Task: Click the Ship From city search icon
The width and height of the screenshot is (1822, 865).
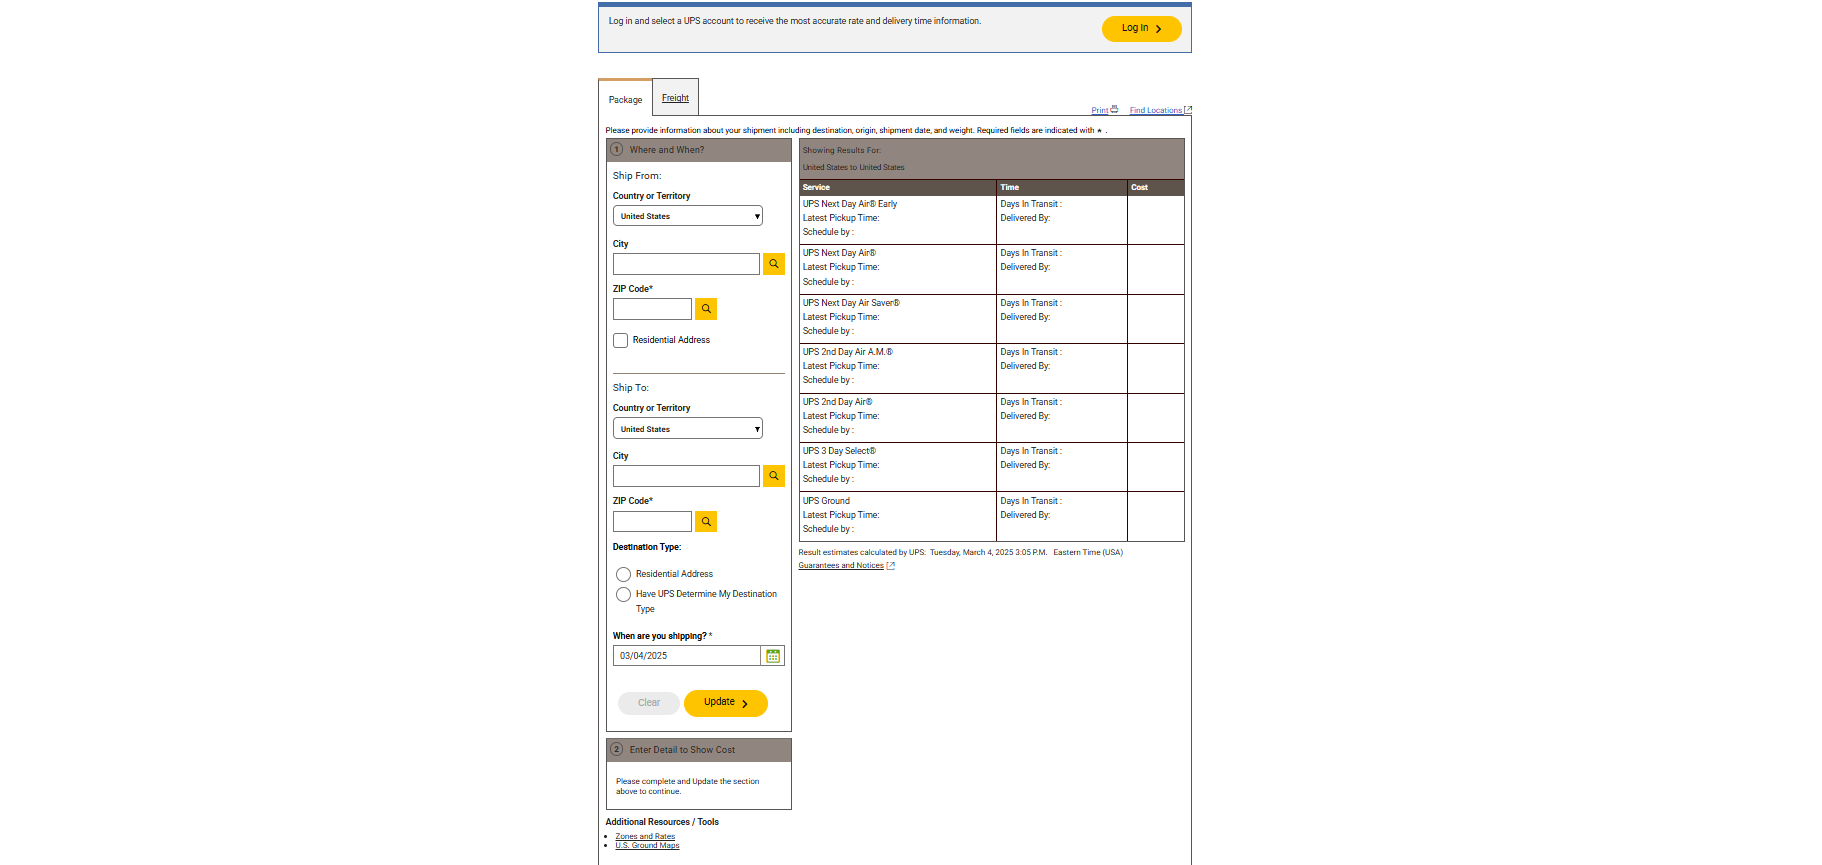Action: click(774, 264)
